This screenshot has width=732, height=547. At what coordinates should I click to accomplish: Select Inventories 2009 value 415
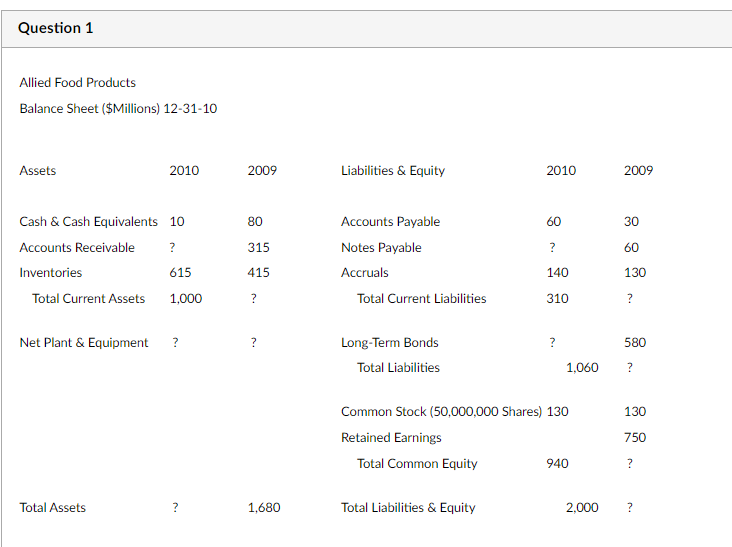pyautogui.click(x=259, y=273)
